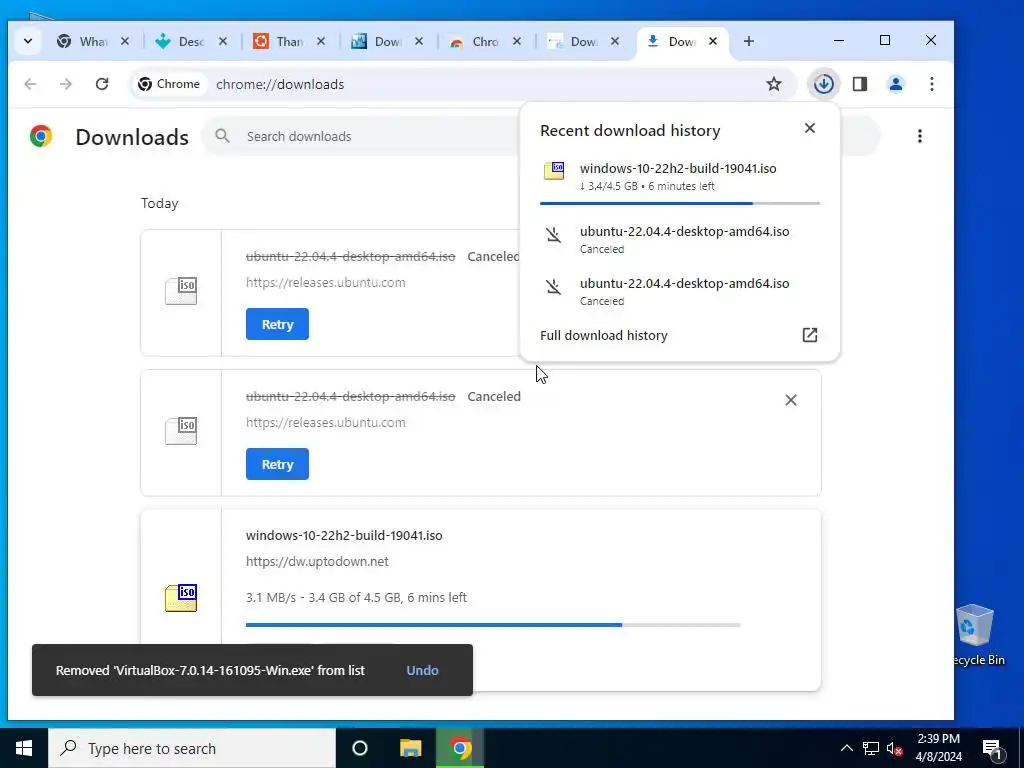
Task: Reload the downloads page
Action: coord(102,84)
